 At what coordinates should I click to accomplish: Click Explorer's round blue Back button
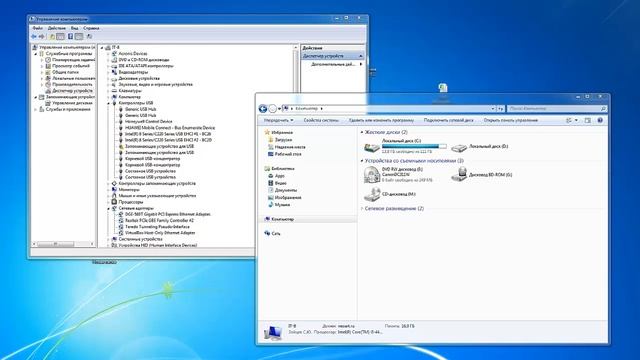263,109
